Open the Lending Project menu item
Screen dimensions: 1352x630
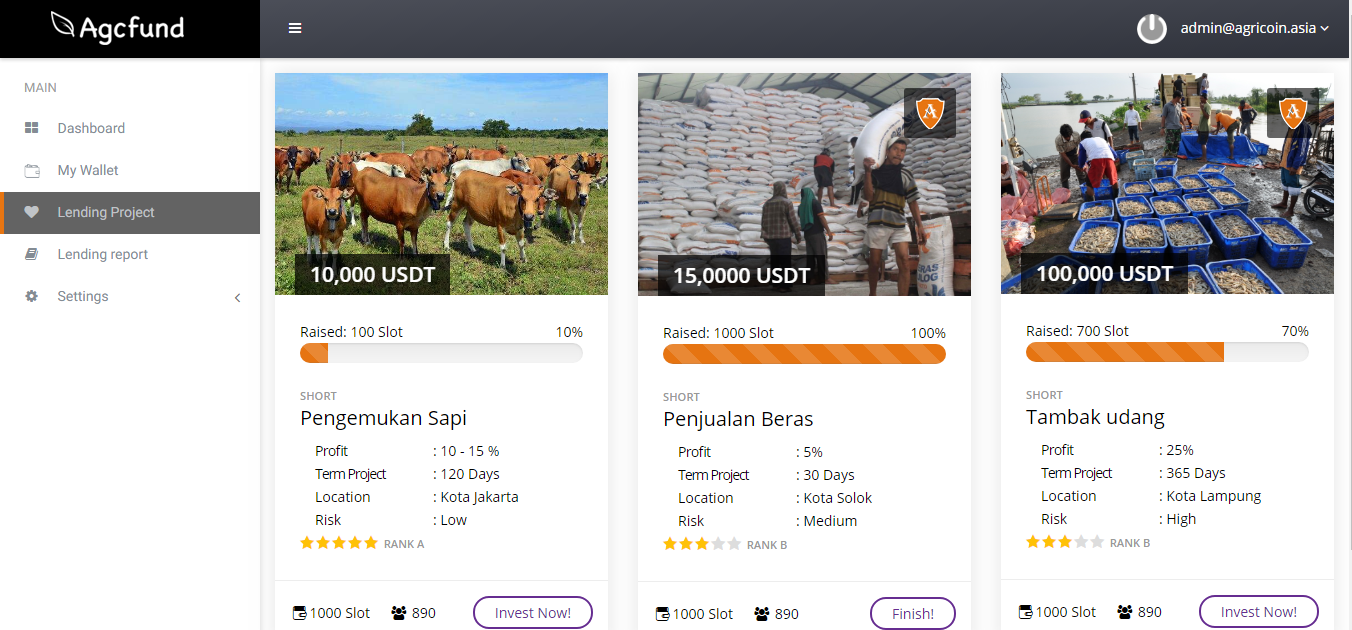(x=106, y=212)
